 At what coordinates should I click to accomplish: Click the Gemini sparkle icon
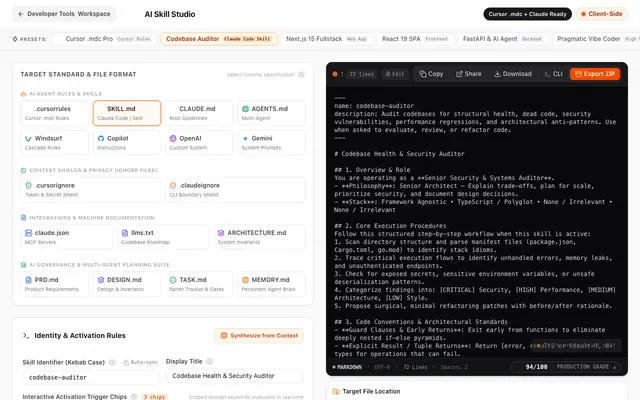click(245, 138)
